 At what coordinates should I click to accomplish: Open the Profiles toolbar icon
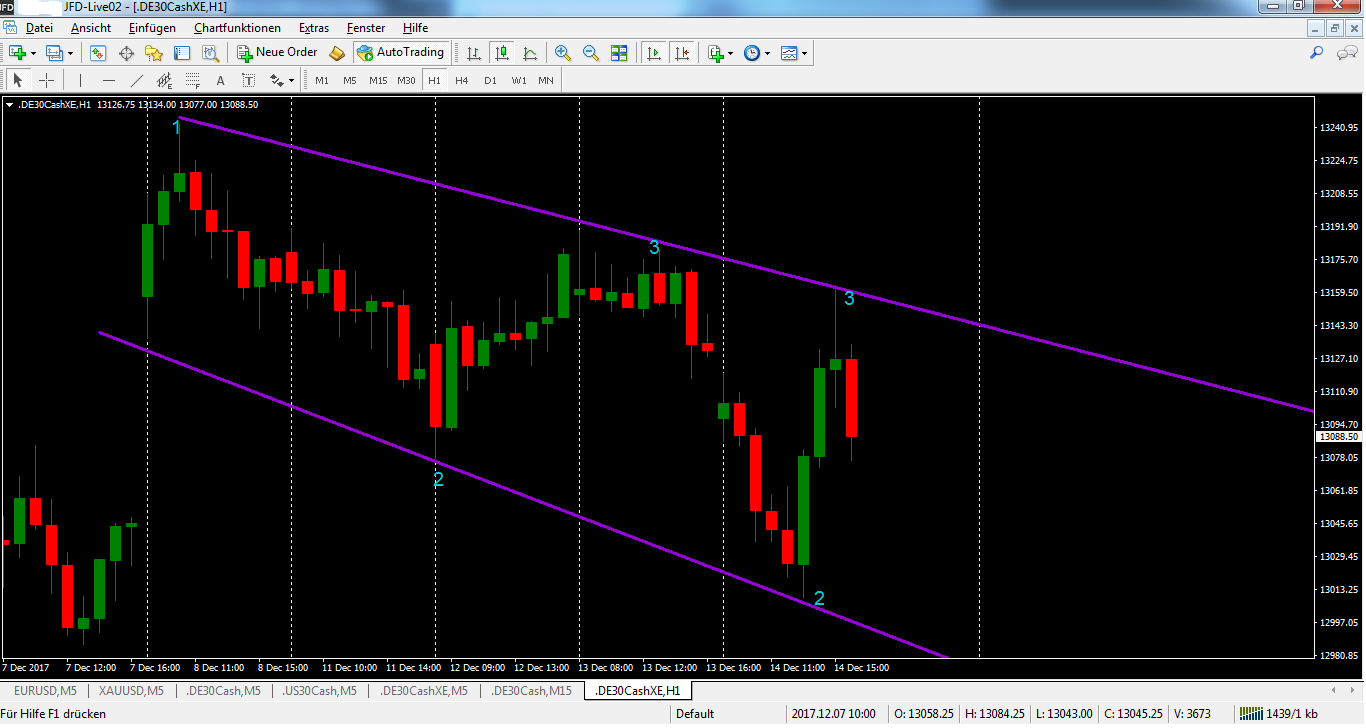coord(55,52)
